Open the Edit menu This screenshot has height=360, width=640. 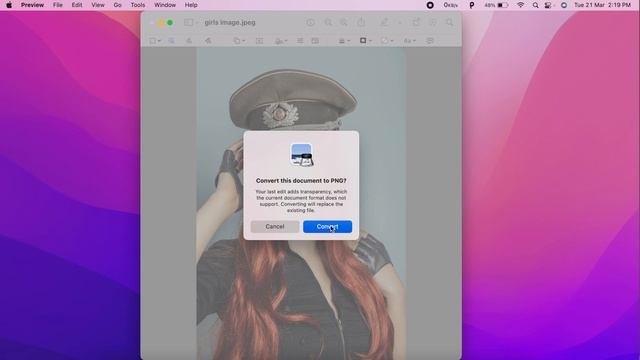click(x=77, y=5)
